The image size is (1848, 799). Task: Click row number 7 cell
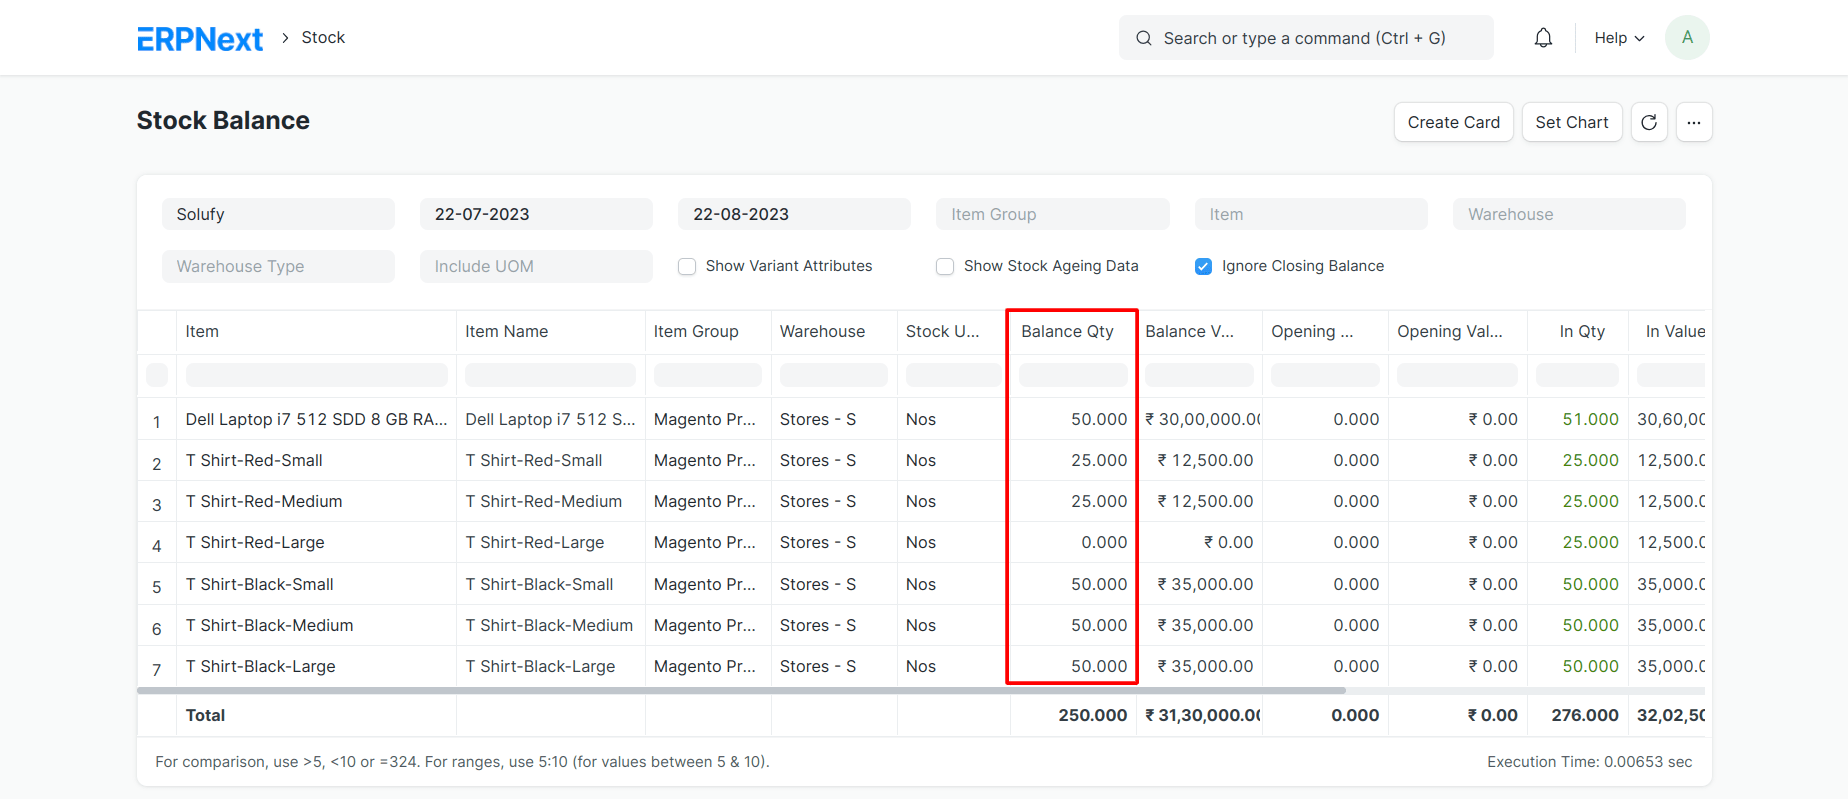point(157,668)
